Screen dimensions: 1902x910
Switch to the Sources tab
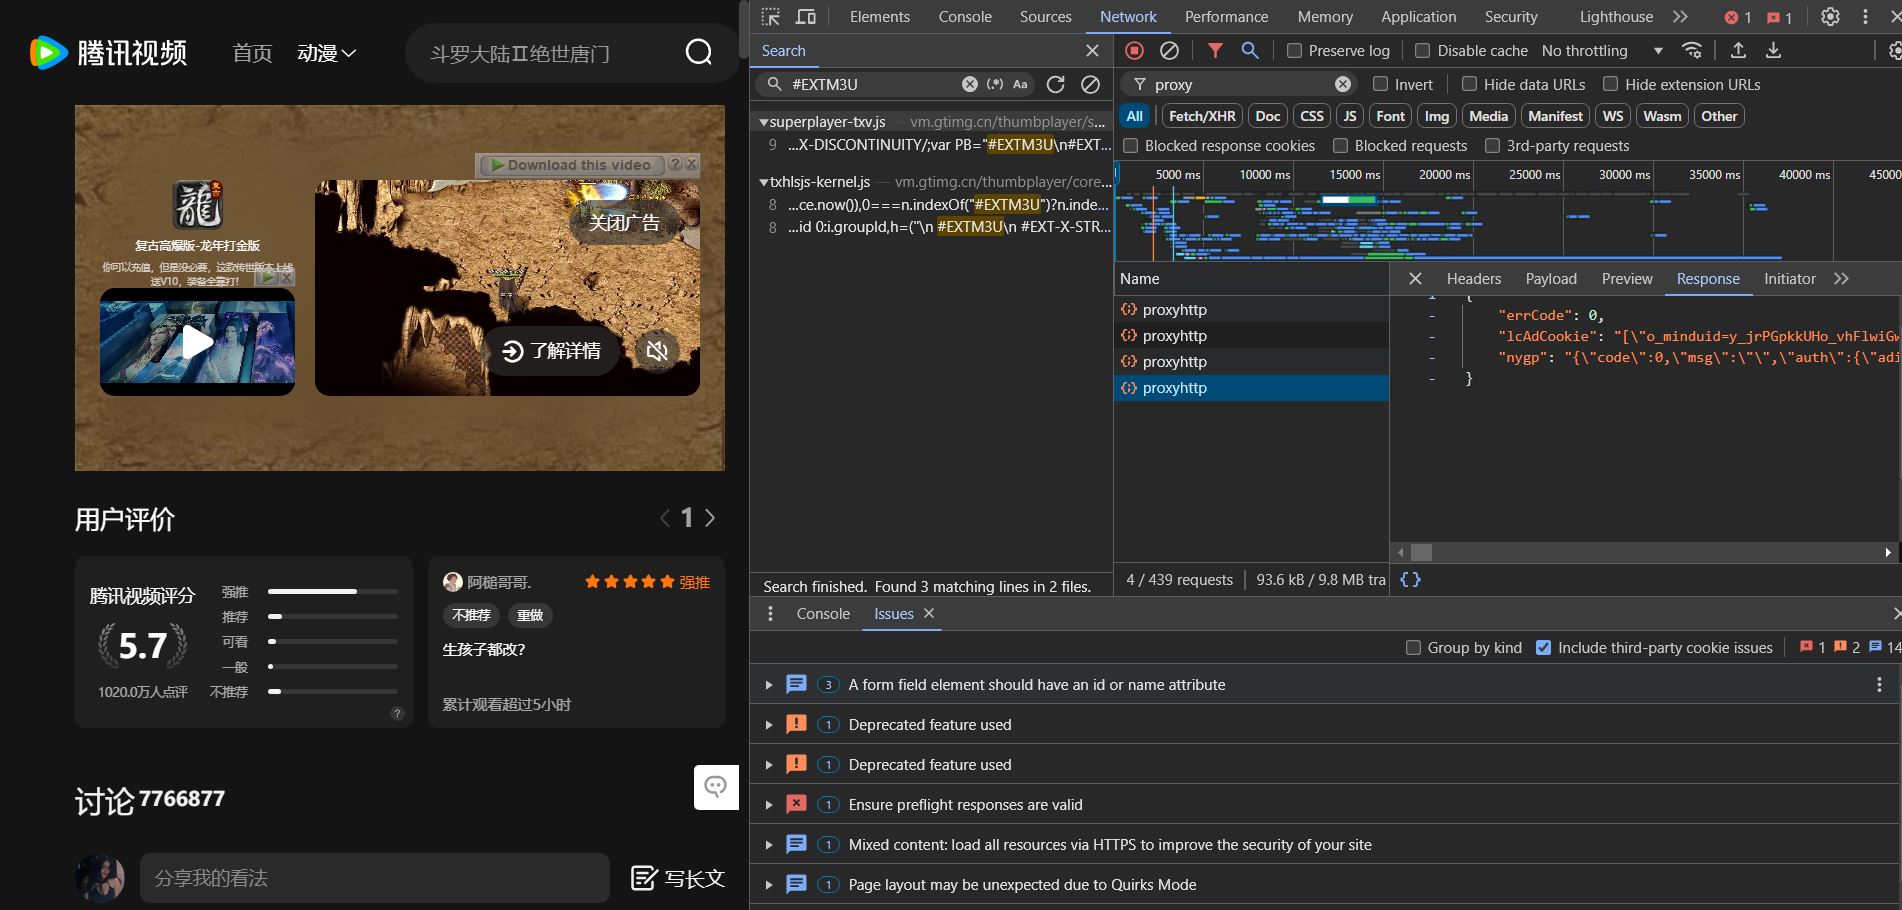[1045, 17]
